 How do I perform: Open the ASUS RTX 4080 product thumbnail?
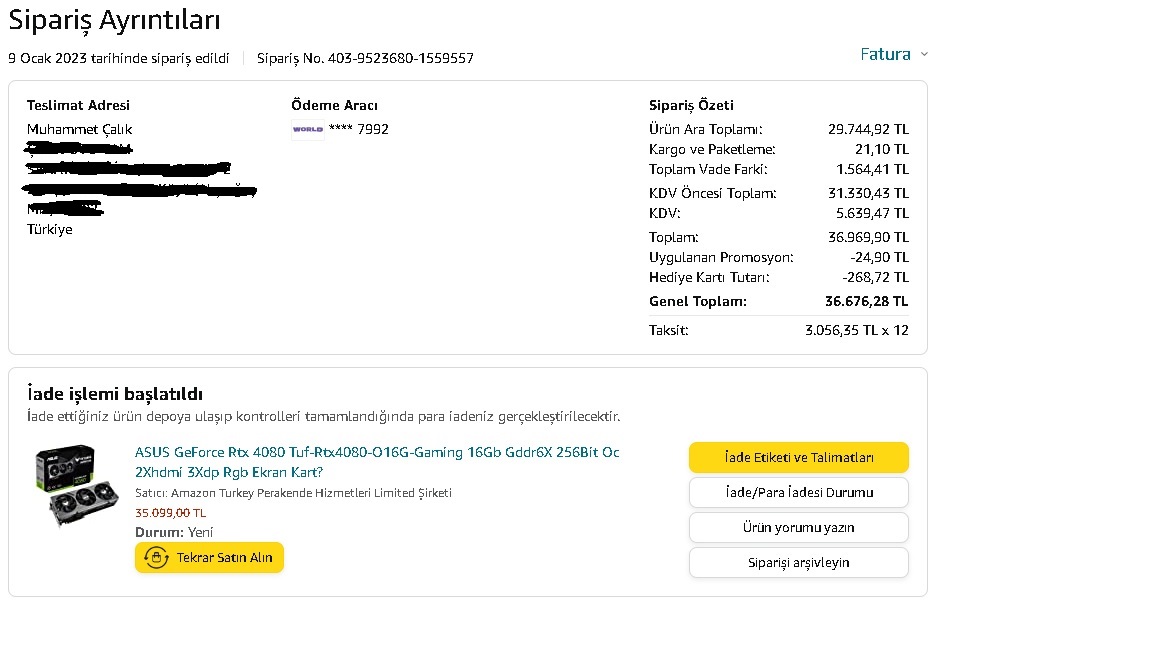(76, 487)
